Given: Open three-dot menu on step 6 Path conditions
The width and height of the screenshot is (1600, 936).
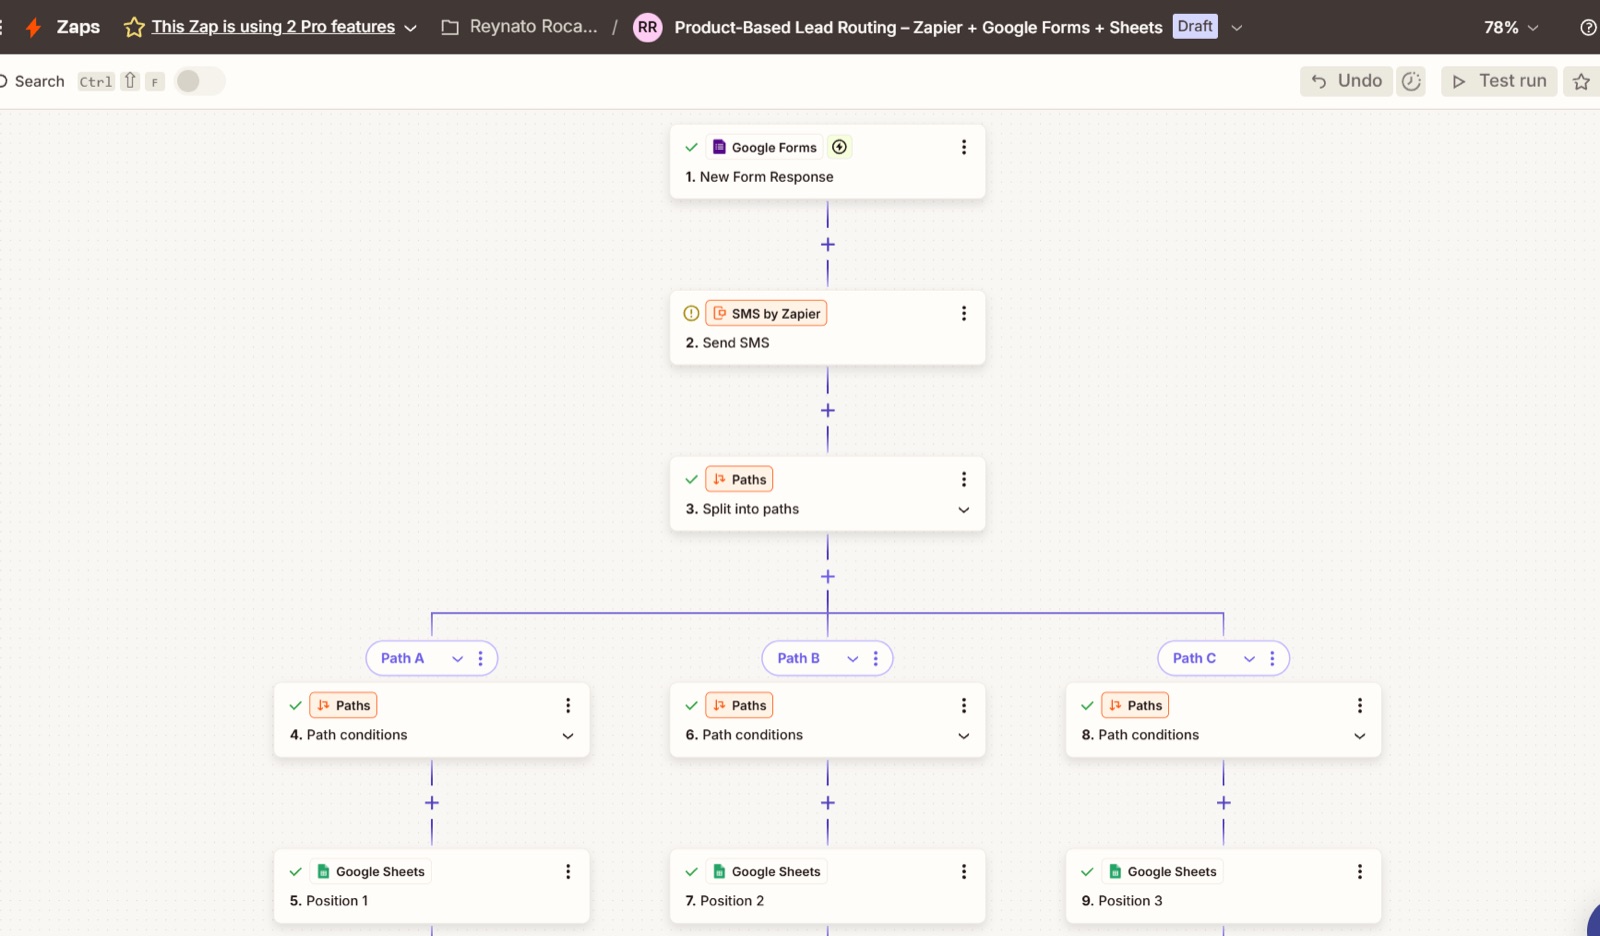Looking at the screenshot, I should (x=964, y=705).
